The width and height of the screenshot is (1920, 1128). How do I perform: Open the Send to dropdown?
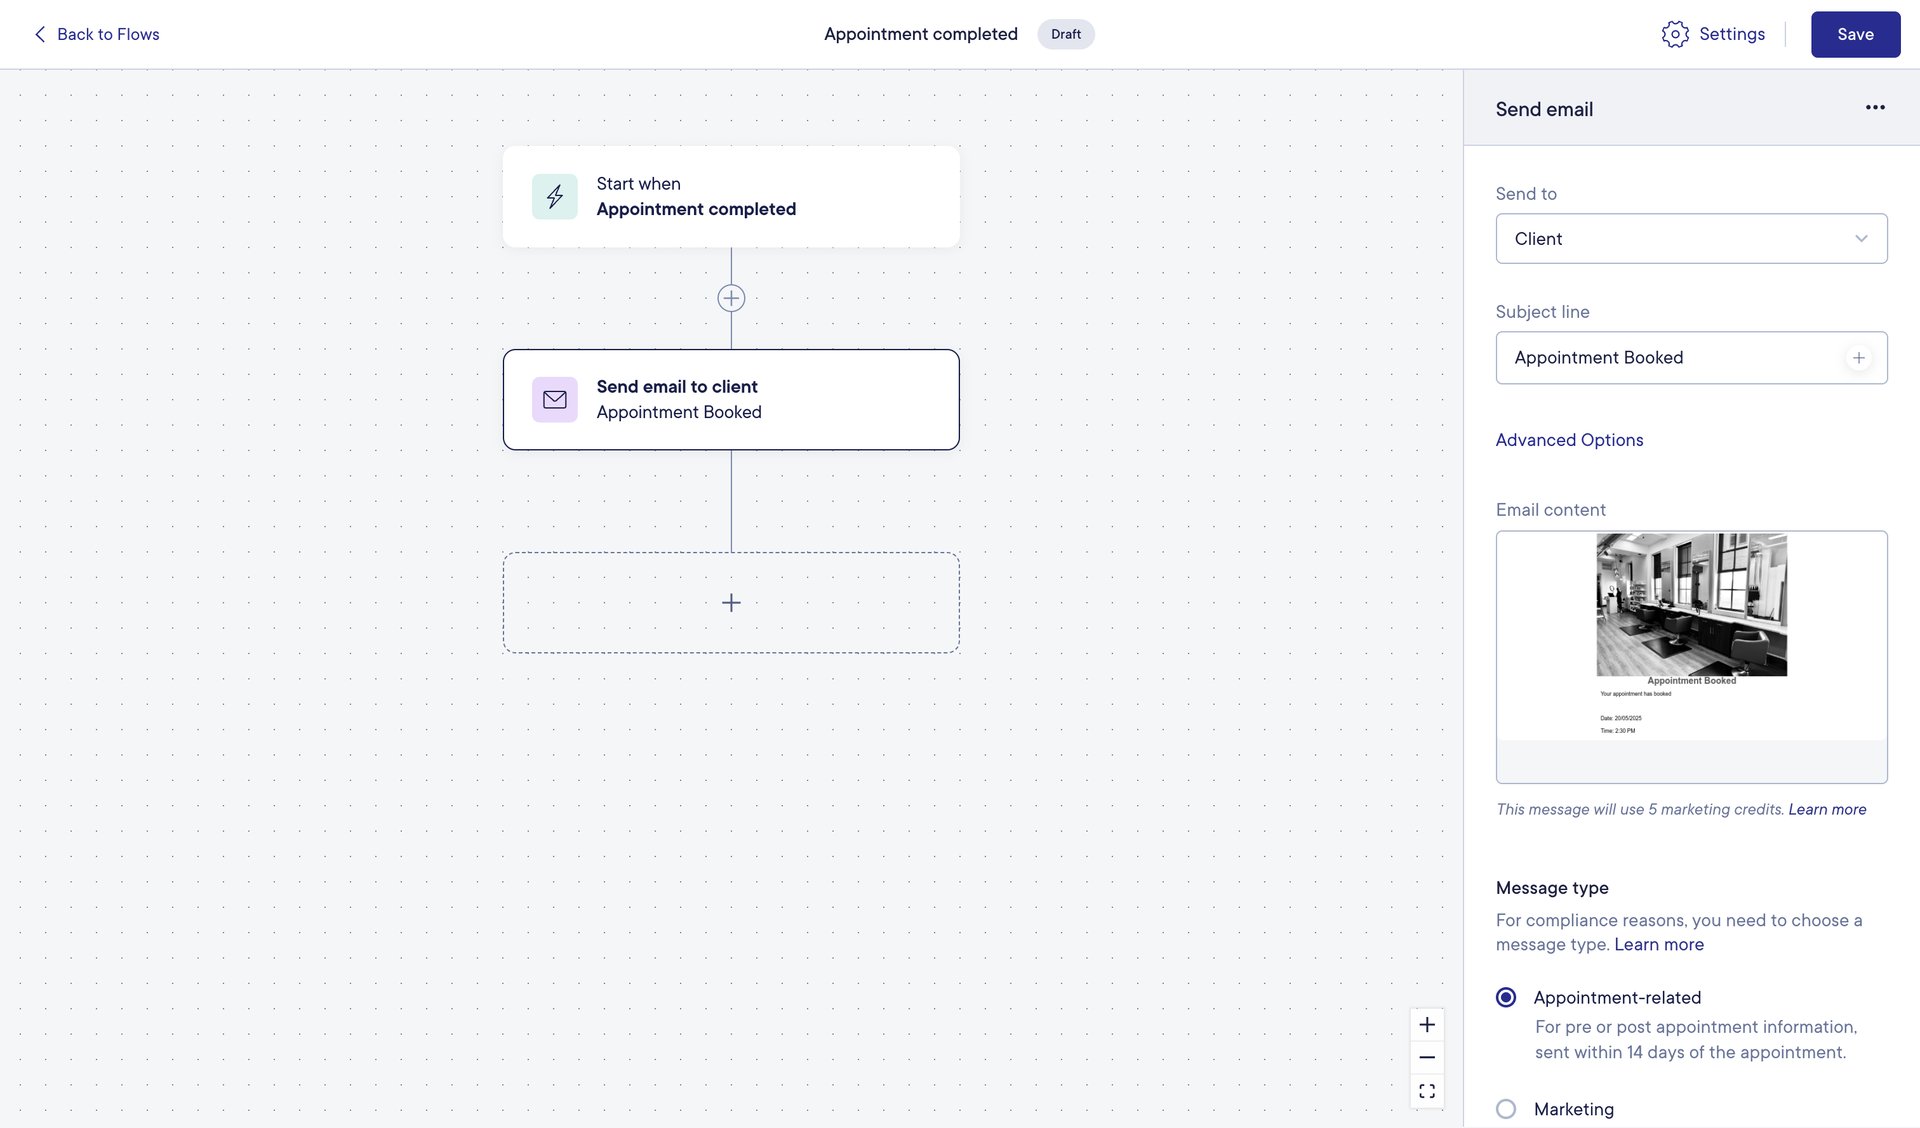point(1691,238)
